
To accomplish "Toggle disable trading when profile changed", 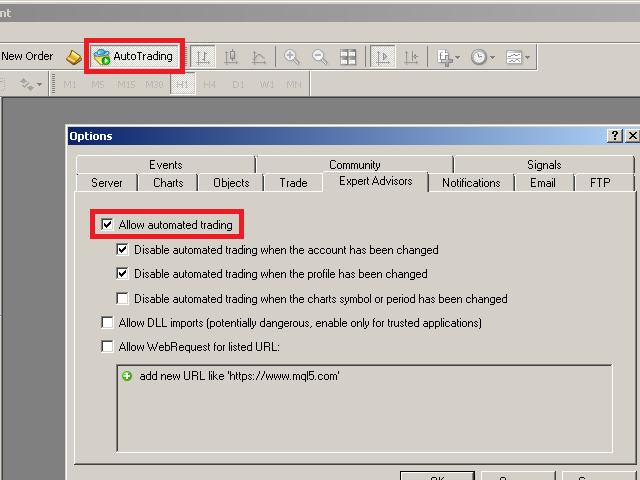I will coord(122,273).
